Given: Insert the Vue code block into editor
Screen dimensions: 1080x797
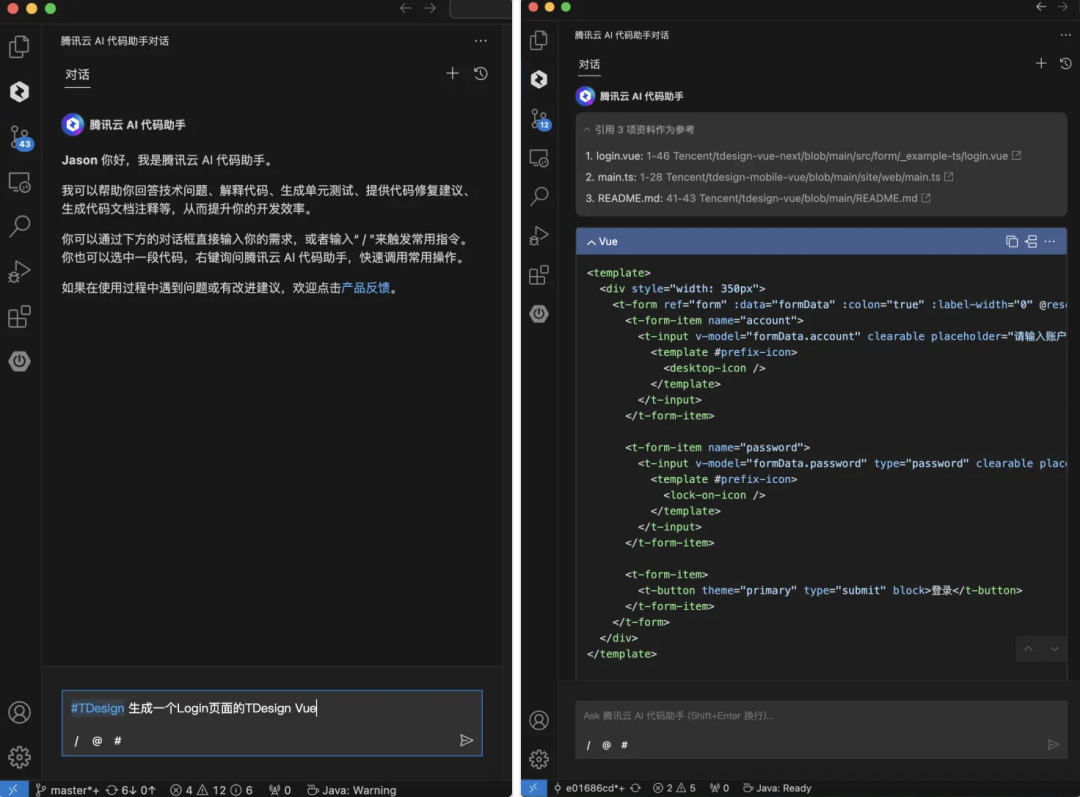Looking at the screenshot, I should (x=1030, y=242).
